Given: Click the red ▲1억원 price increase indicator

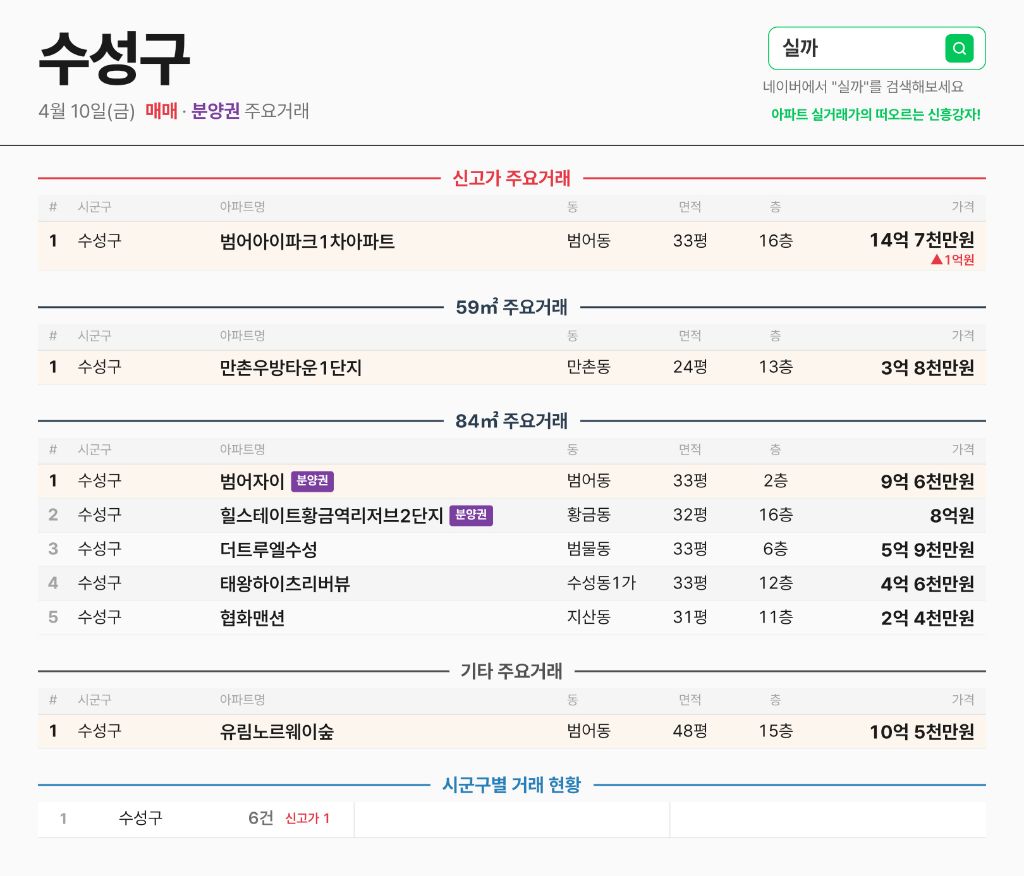Looking at the screenshot, I should click(x=952, y=260).
